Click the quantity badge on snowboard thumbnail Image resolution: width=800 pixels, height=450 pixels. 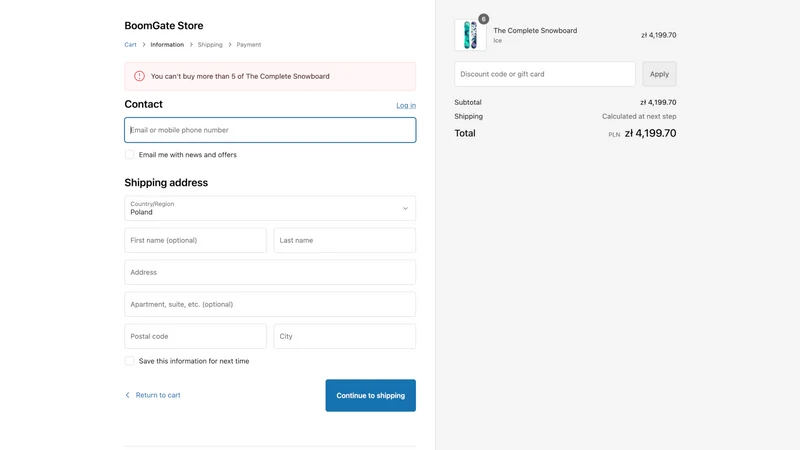(x=483, y=19)
